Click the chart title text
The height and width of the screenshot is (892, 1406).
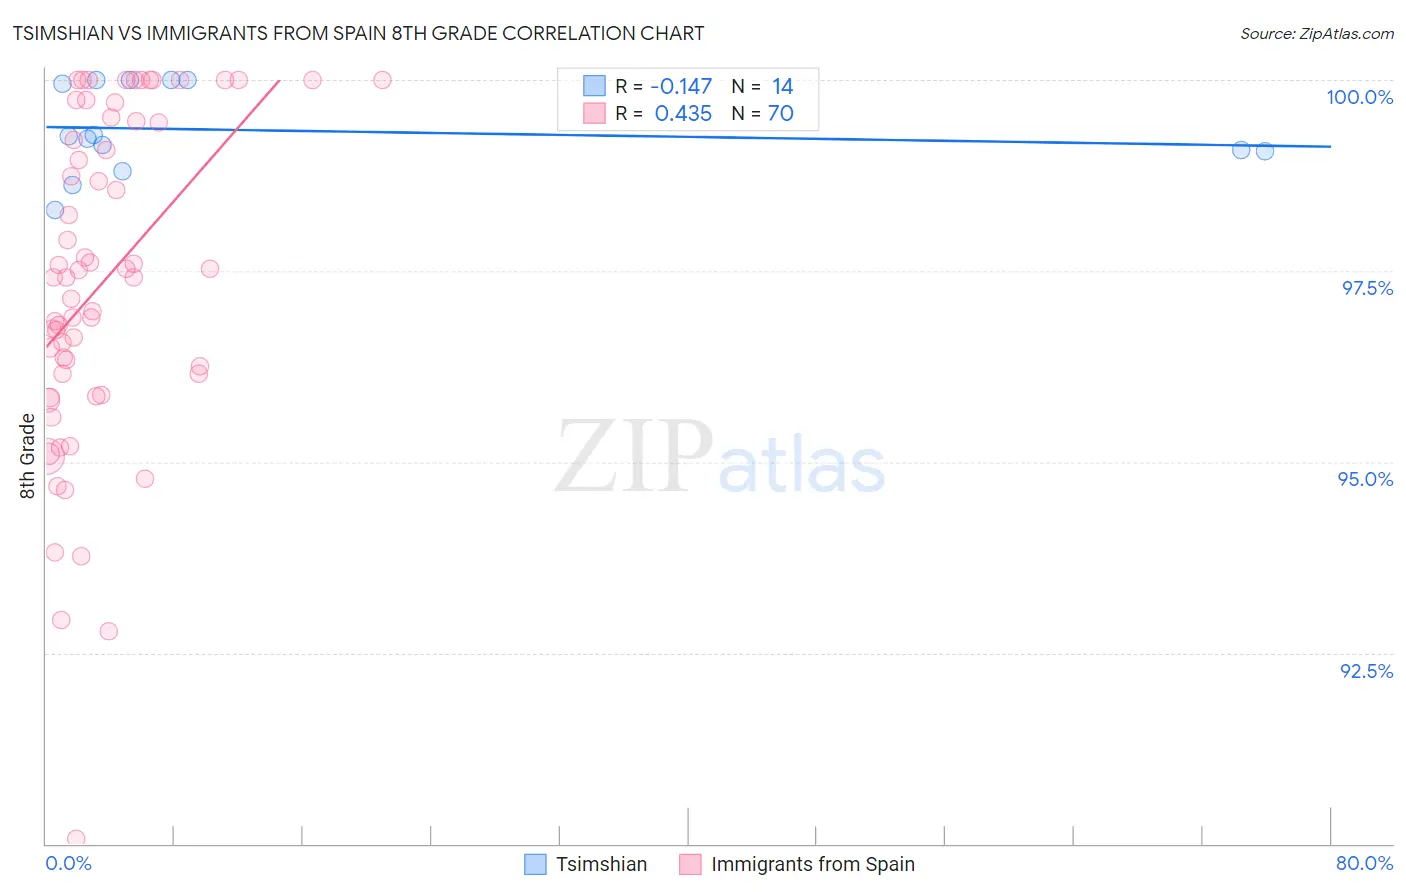359,33
